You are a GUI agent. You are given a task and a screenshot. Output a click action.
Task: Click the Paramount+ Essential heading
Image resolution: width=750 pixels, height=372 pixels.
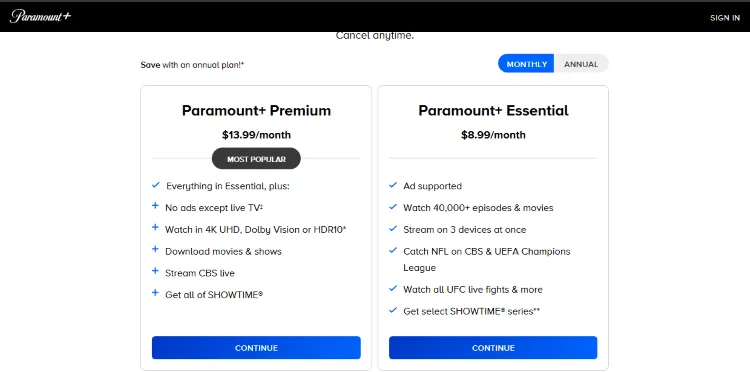pyautogui.click(x=493, y=110)
